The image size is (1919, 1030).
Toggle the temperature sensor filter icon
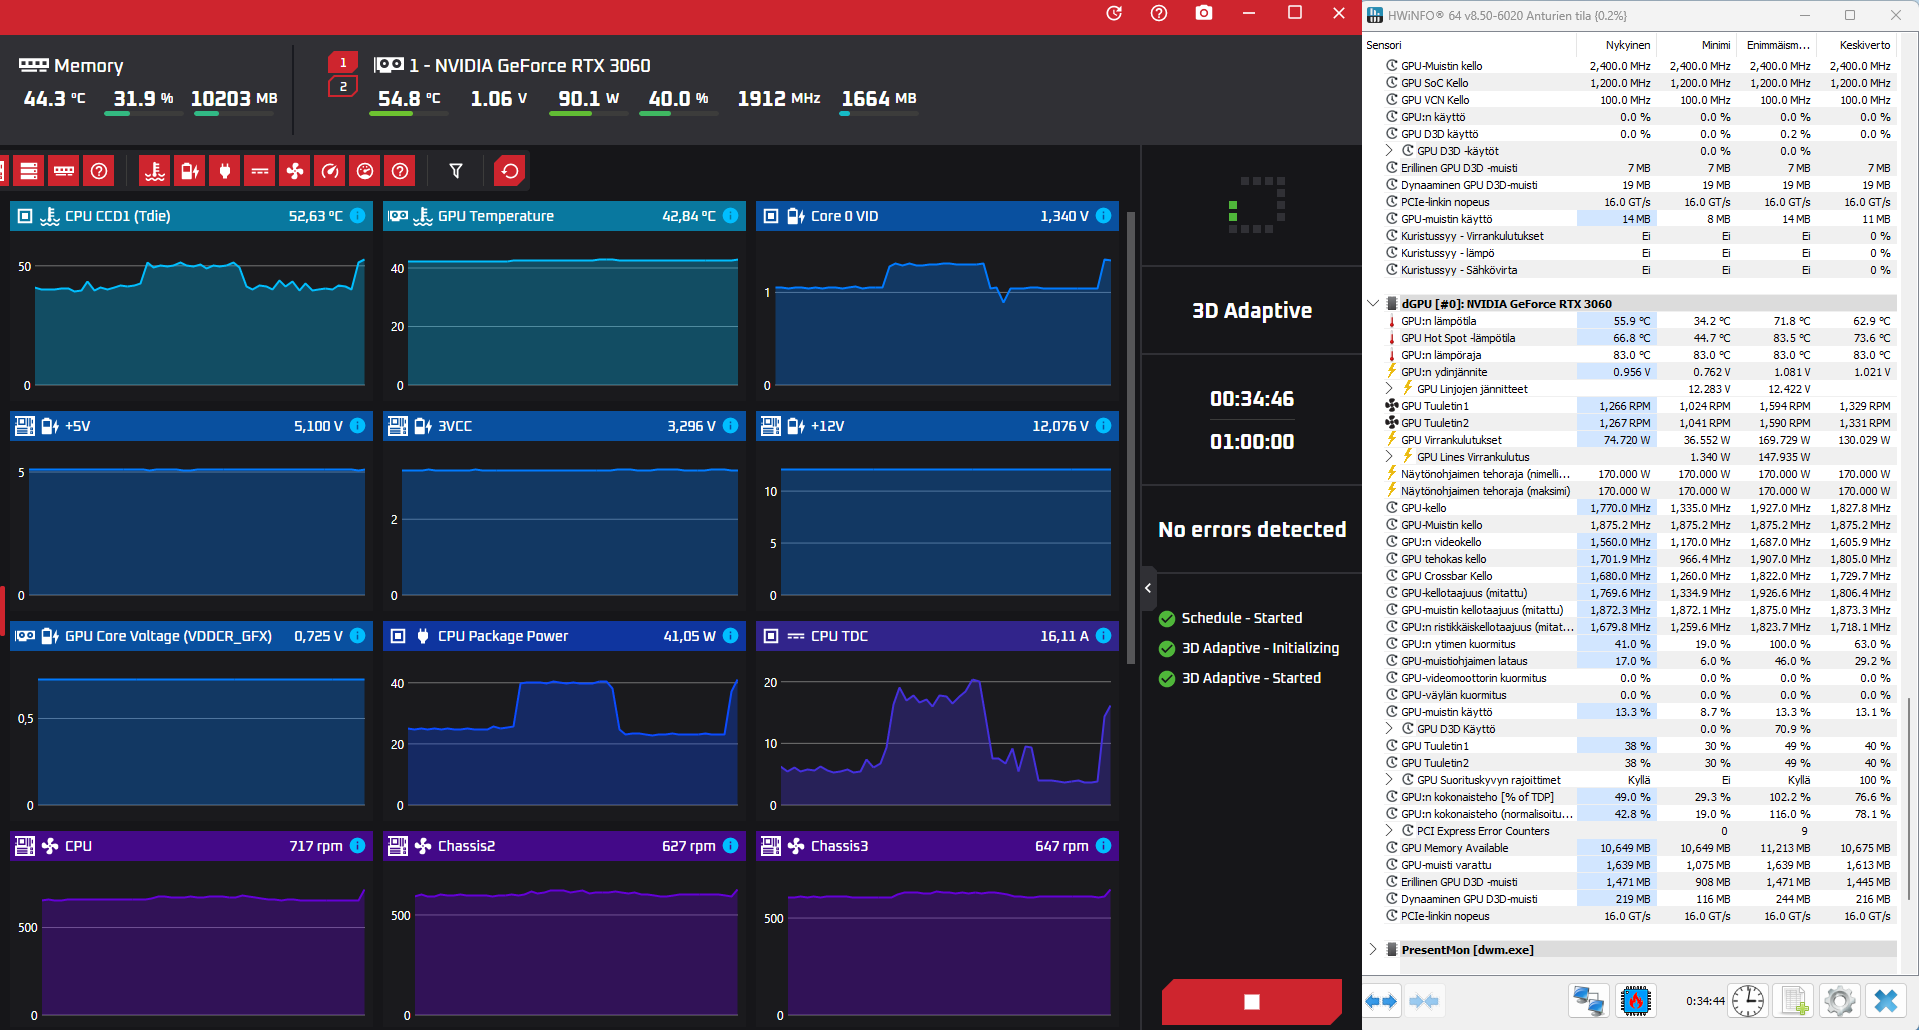[x=154, y=171]
